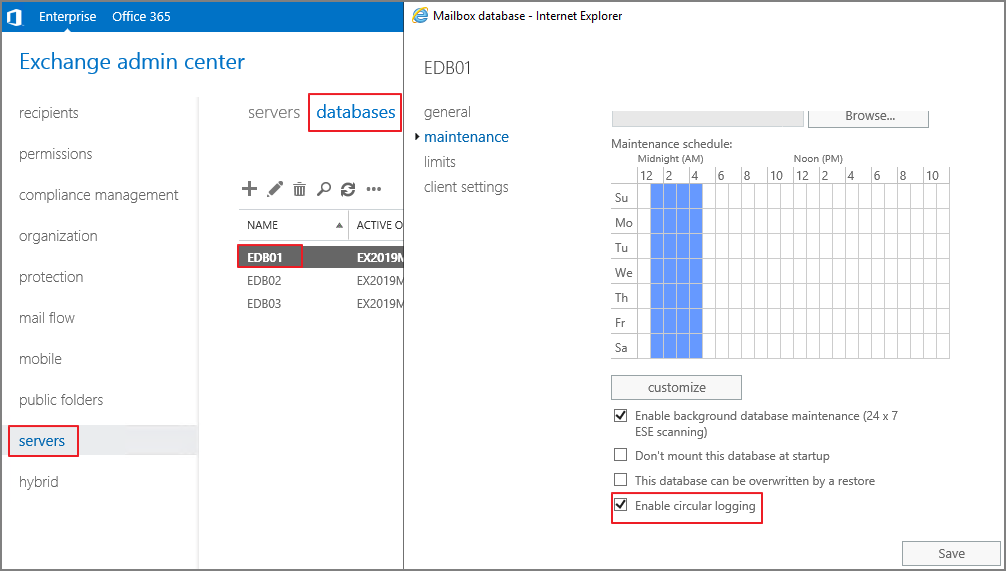Open the client settings section
Image resolution: width=1006 pixels, height=571 pixels.
point(466,187)
